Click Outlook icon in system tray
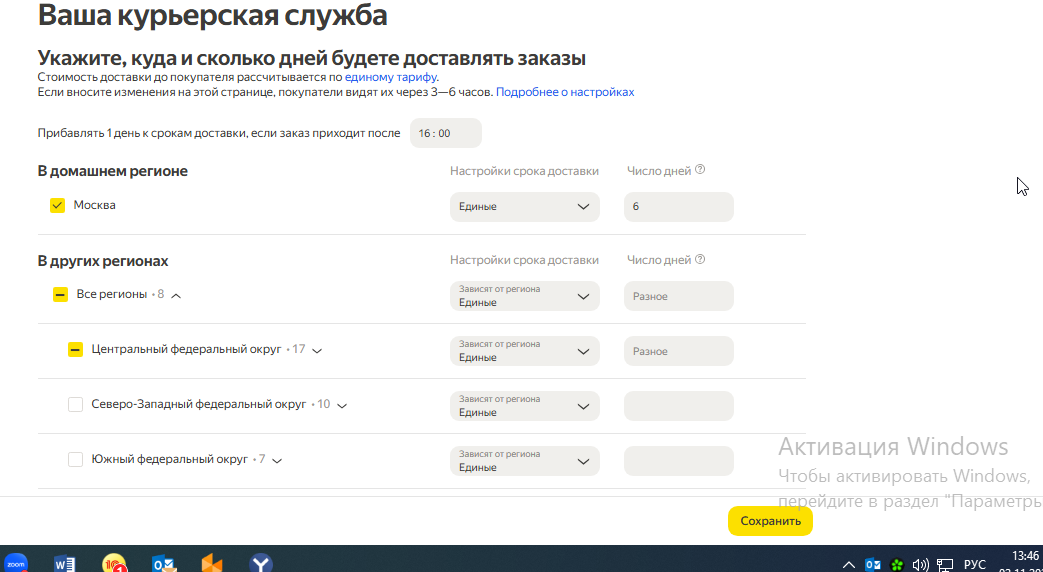Screen dimensions: 1043x572 [873, 565]
